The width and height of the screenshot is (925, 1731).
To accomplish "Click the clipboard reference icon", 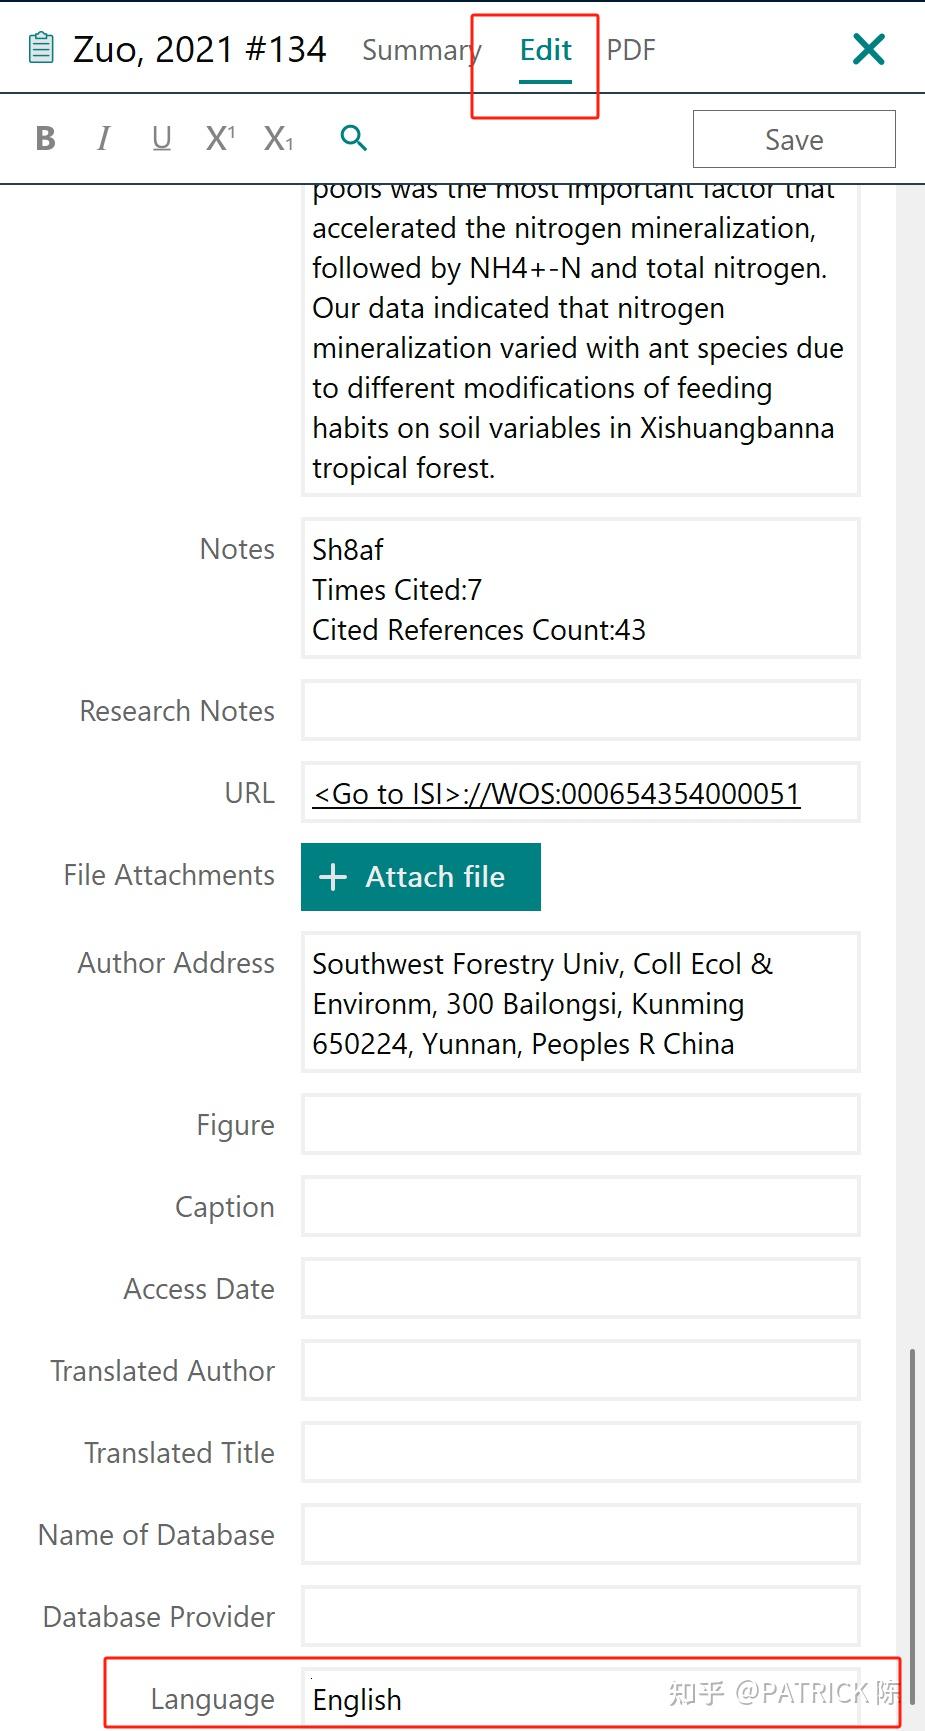I will click(x=41, y=48).
